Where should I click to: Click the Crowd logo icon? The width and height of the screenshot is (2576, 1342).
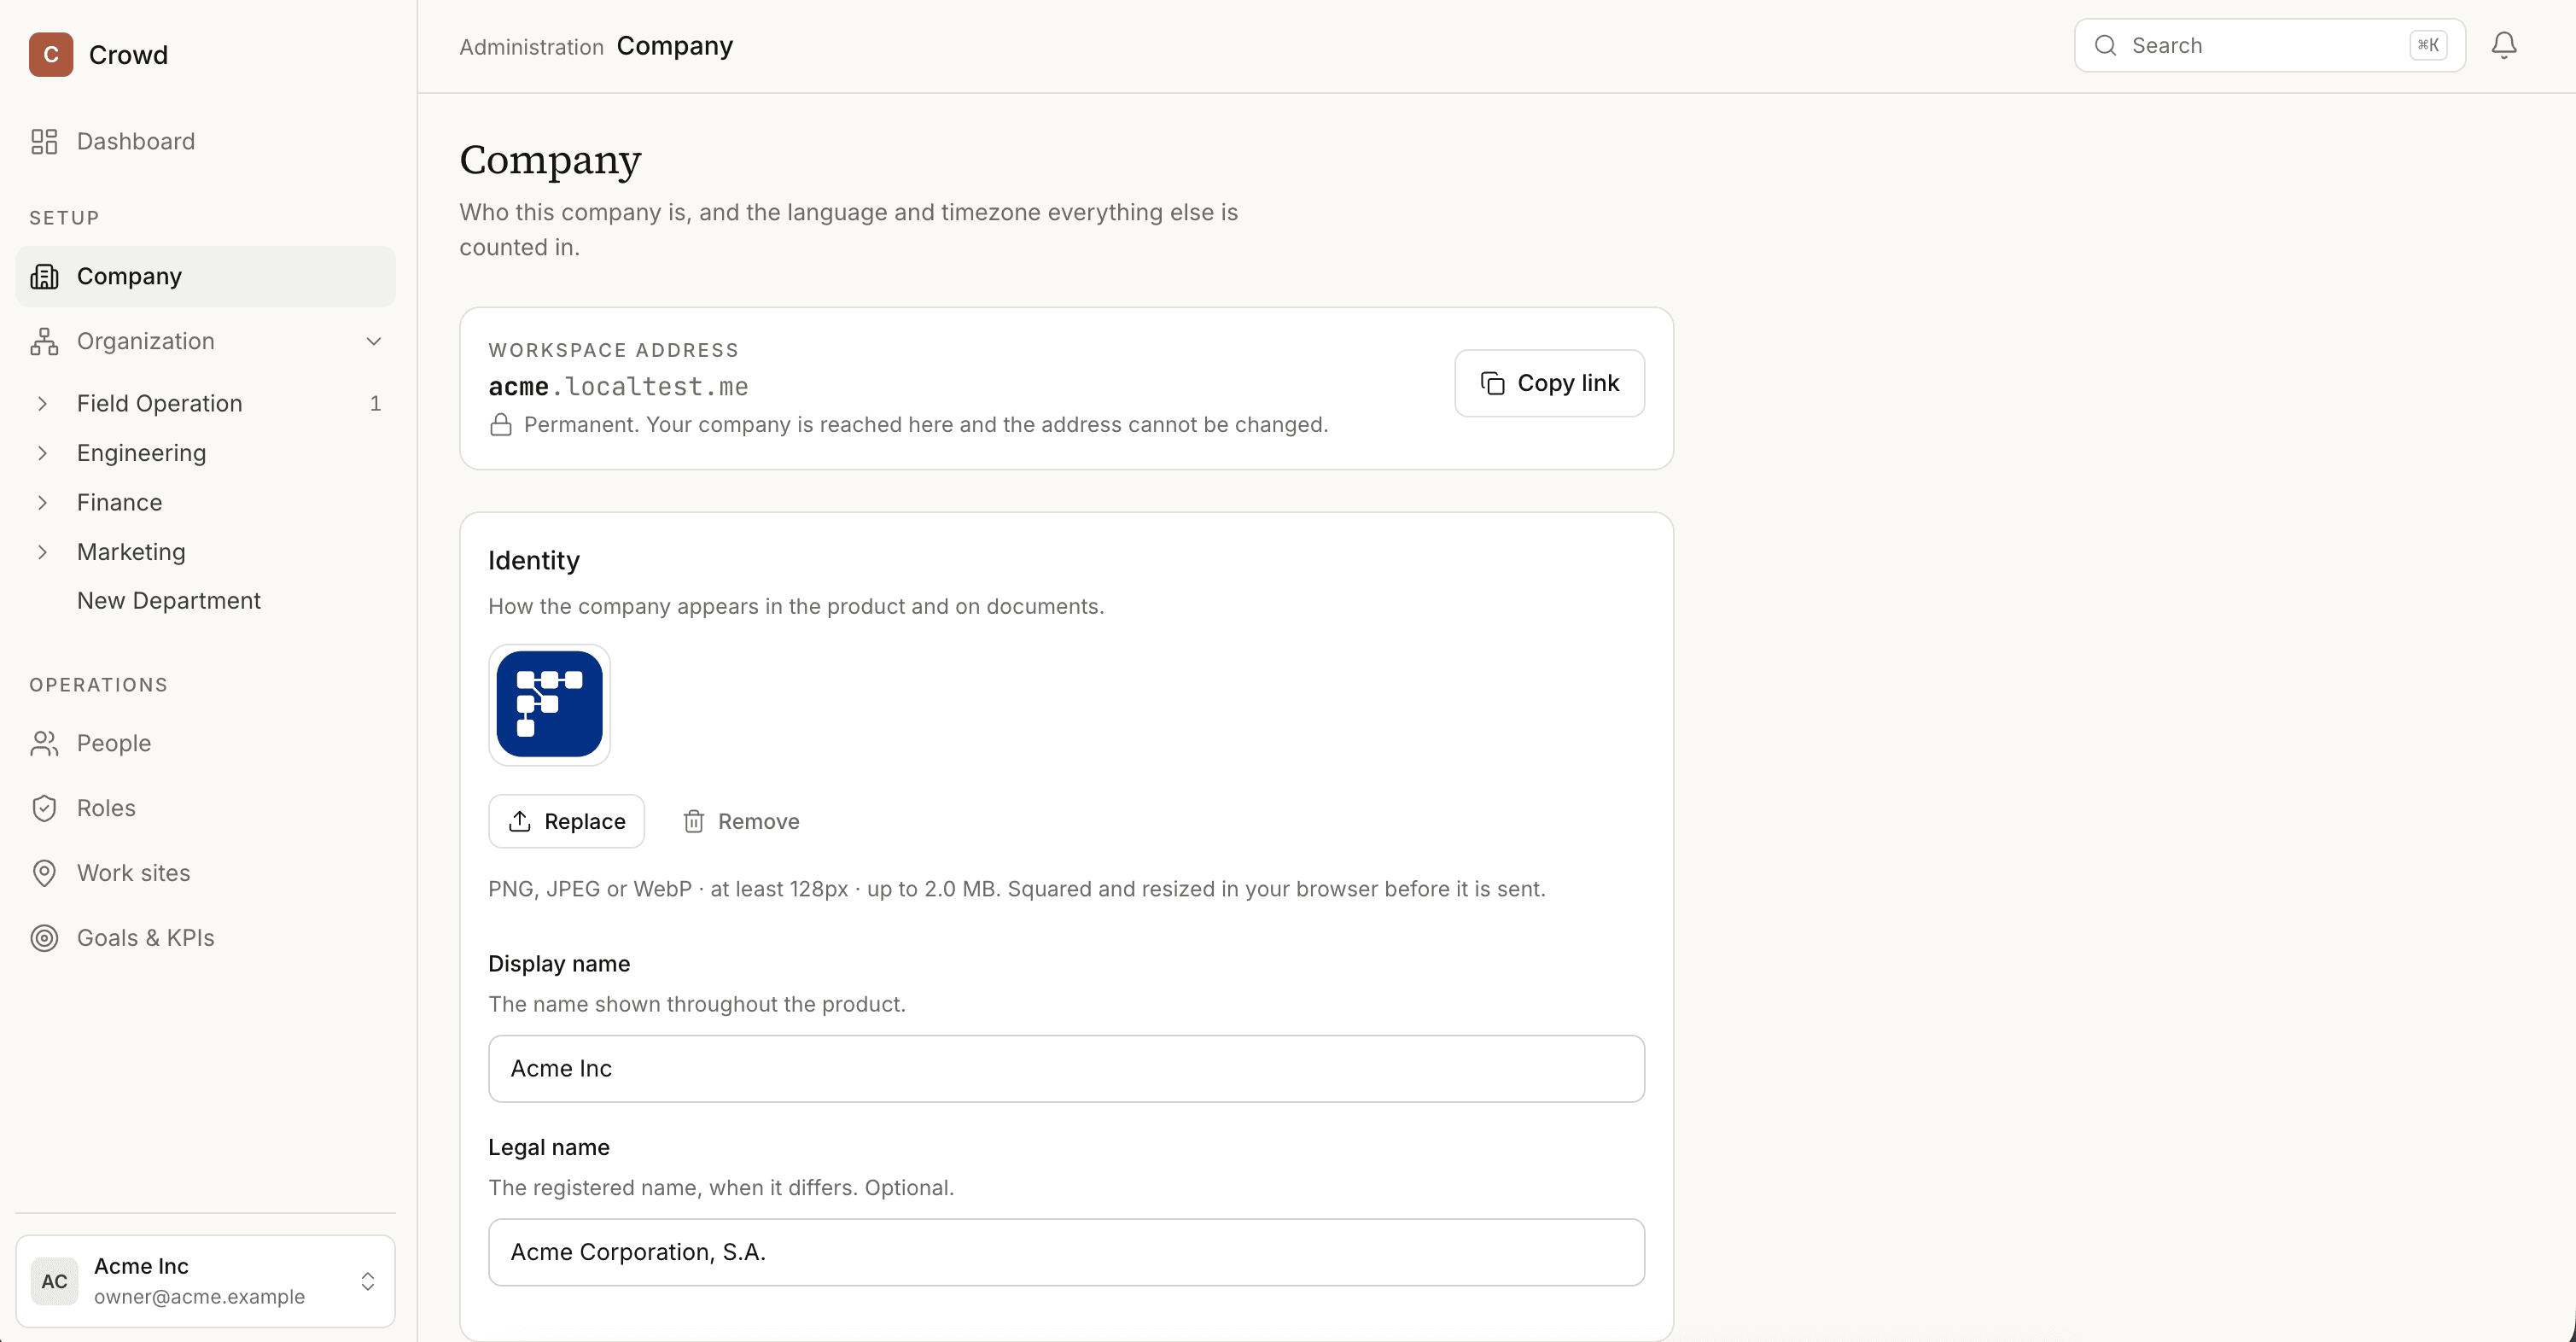[51, 55]
